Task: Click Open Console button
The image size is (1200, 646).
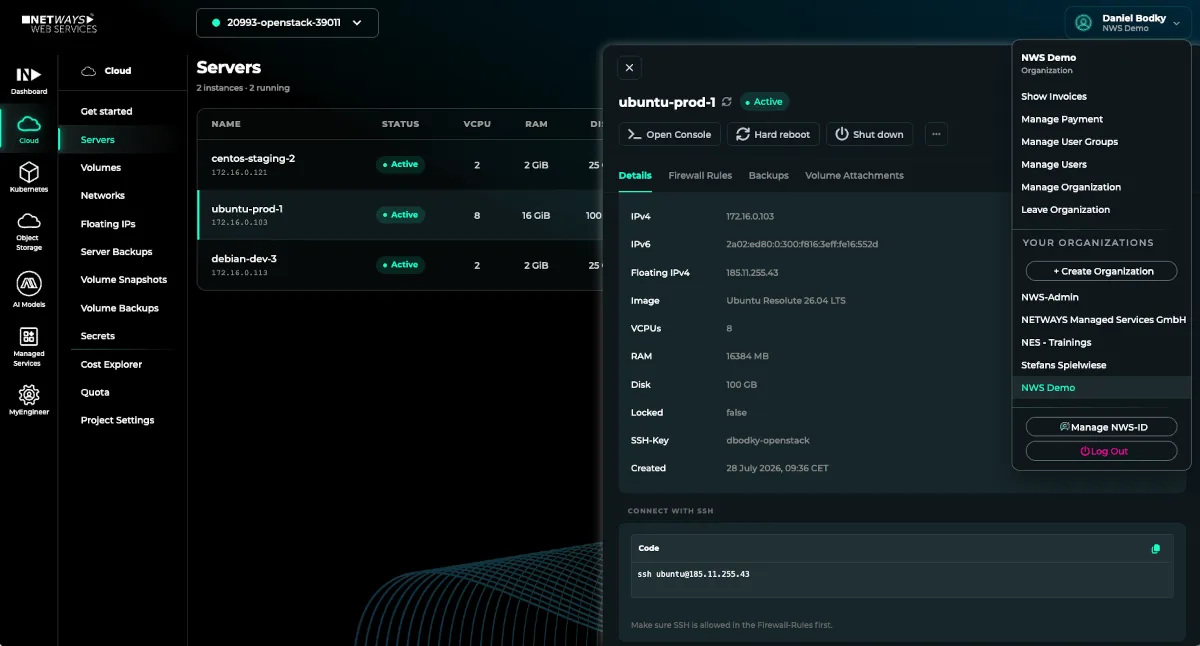Action: [x=669, y=134]
